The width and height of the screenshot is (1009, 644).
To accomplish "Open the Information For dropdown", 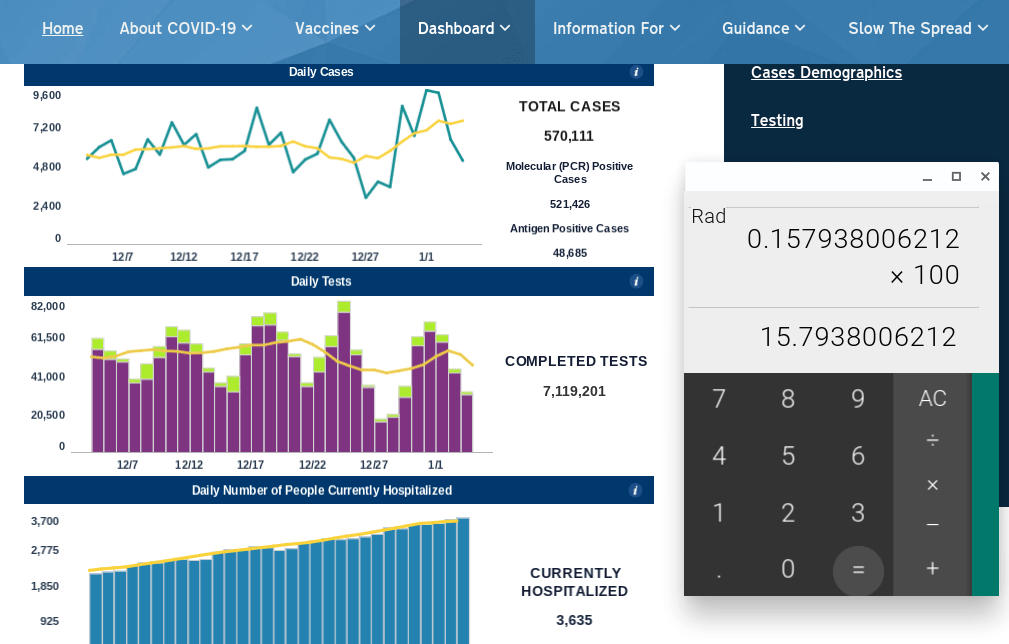I will pos(616,28).
